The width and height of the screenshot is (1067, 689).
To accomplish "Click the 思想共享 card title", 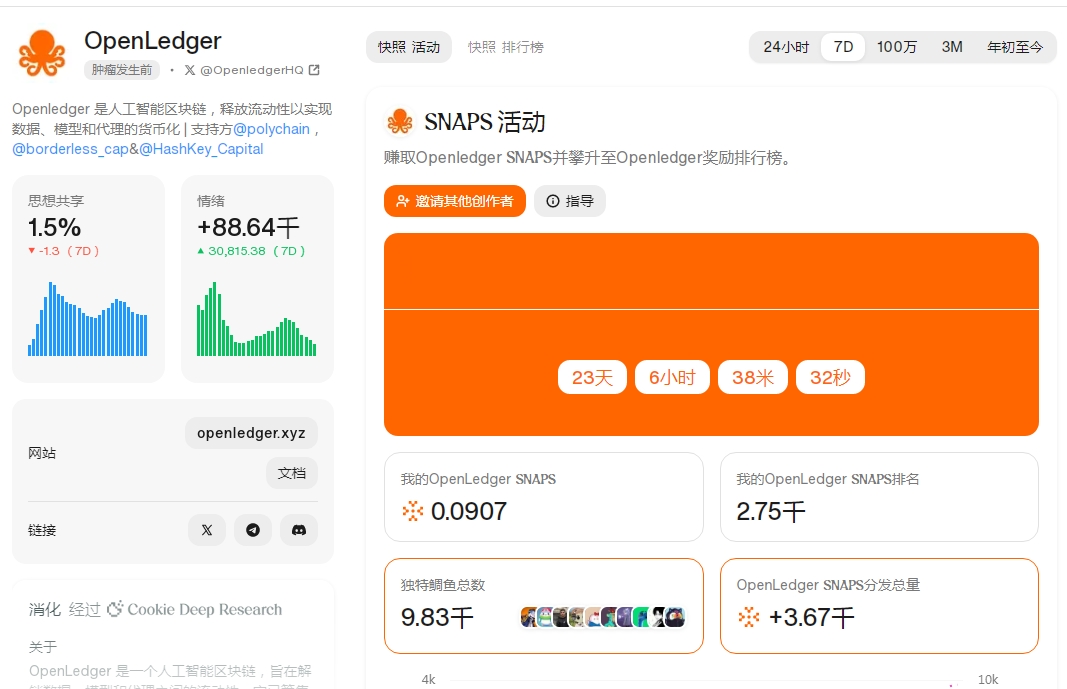I will pos(56,201).
